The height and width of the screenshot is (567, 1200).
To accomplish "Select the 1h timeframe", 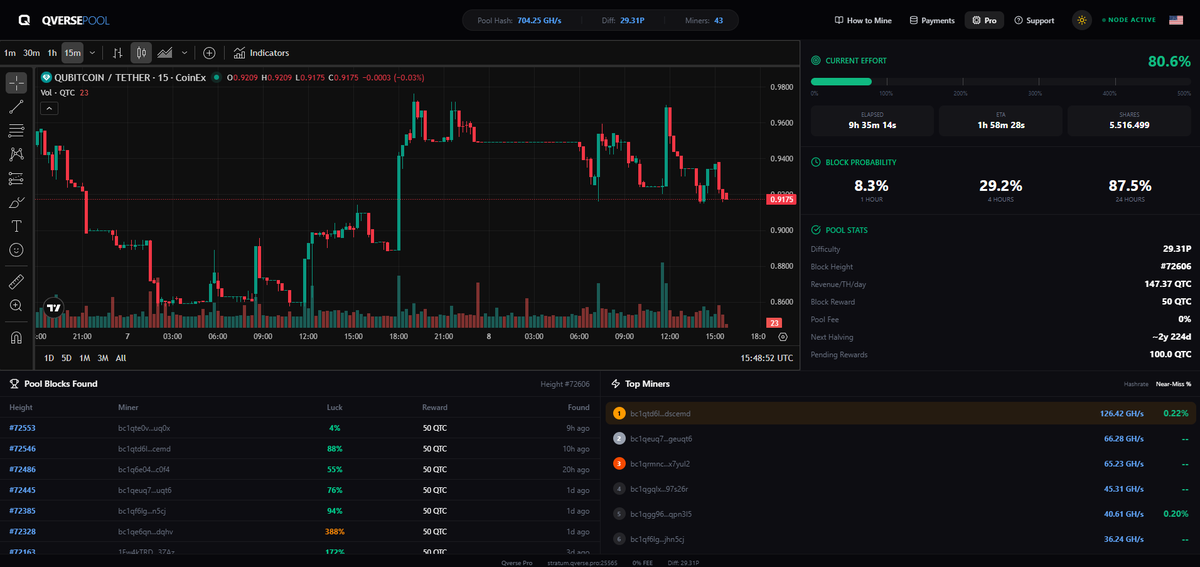I will (52, 53).
